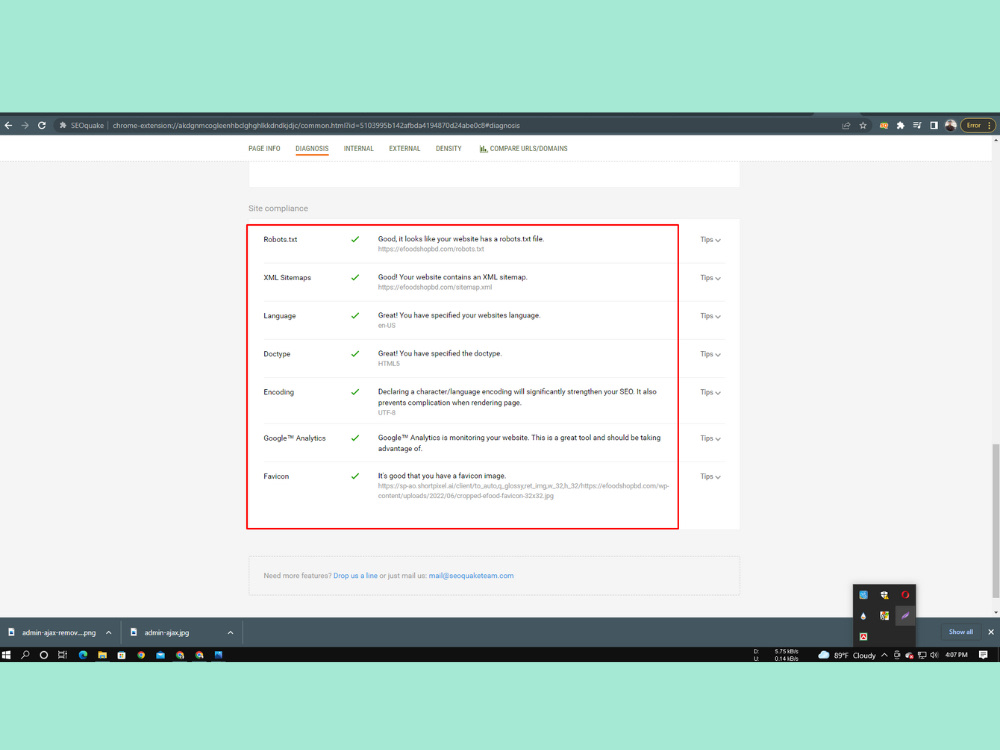Click the 'Google™ Analytics' row label
Viewport: 1000px width, 750px height.
pos(294,439)
